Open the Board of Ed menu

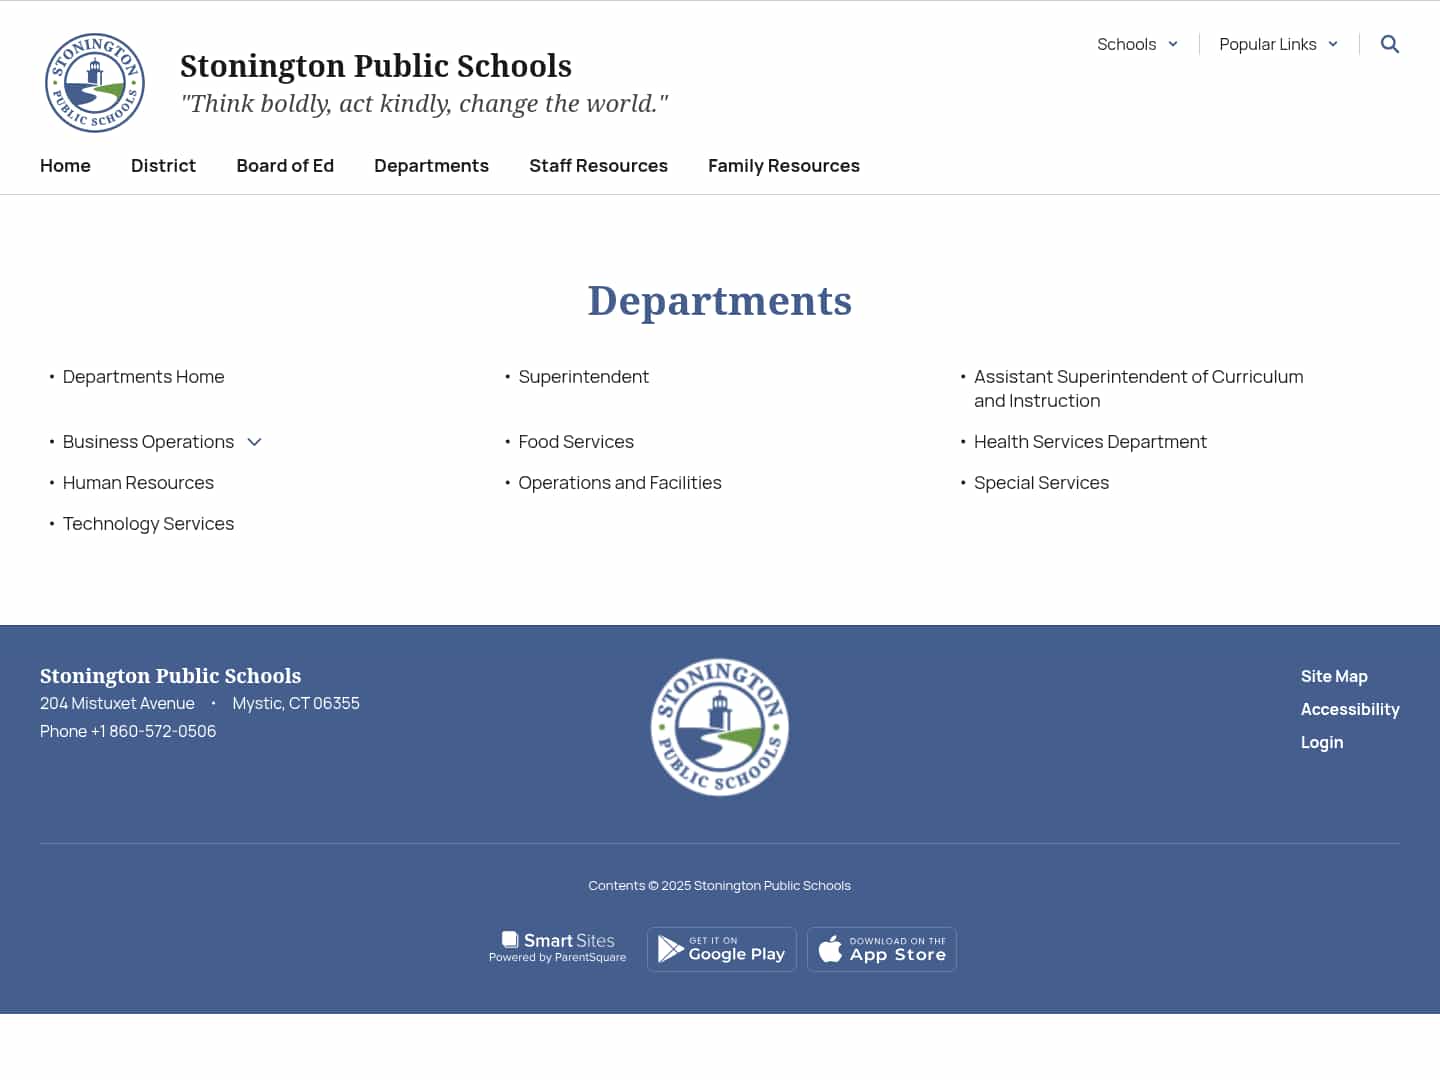click(x=285, y=165)
